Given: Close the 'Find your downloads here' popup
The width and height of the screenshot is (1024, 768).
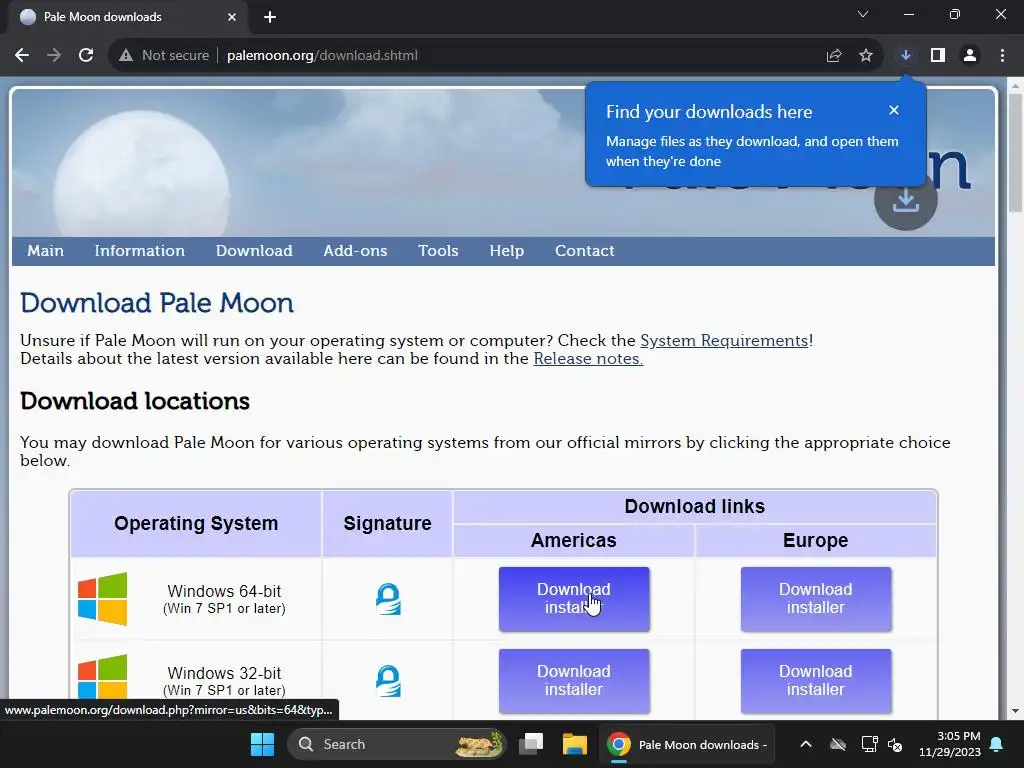Looking at the screenshot, I should pos(894,110).
